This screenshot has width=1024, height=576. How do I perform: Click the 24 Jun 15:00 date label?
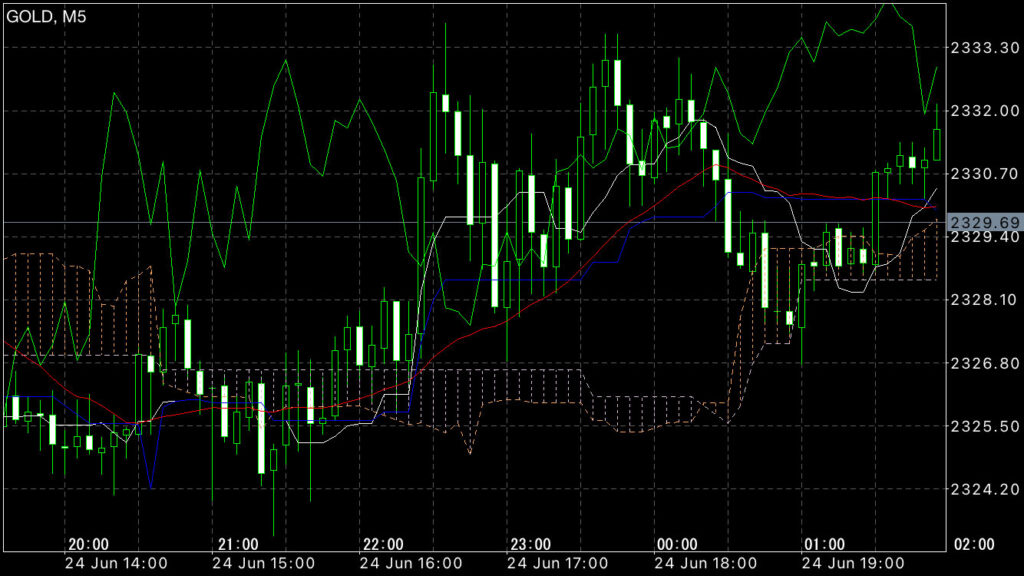click(x=263, y=564)
